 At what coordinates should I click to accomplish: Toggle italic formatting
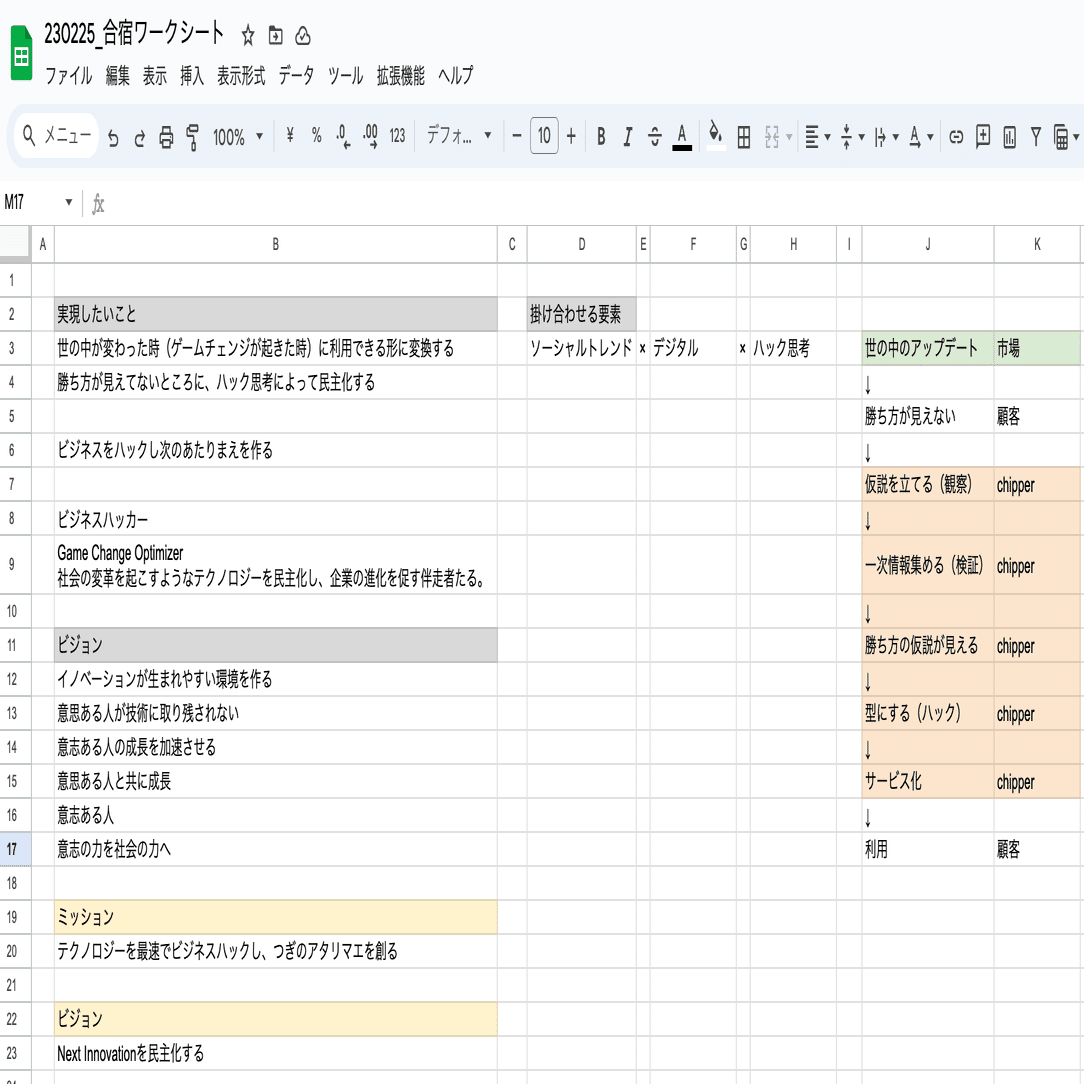click(628, 136)
